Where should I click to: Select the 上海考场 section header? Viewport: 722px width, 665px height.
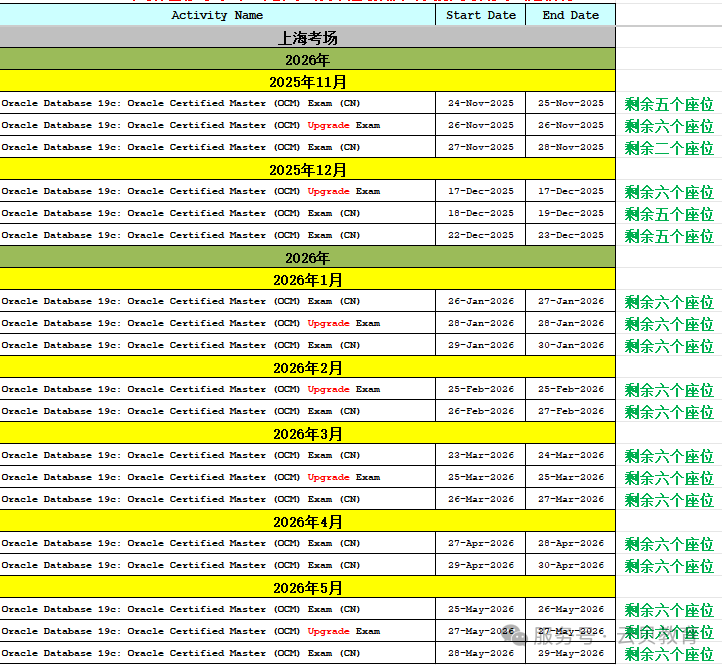click(x=308, y=38)
